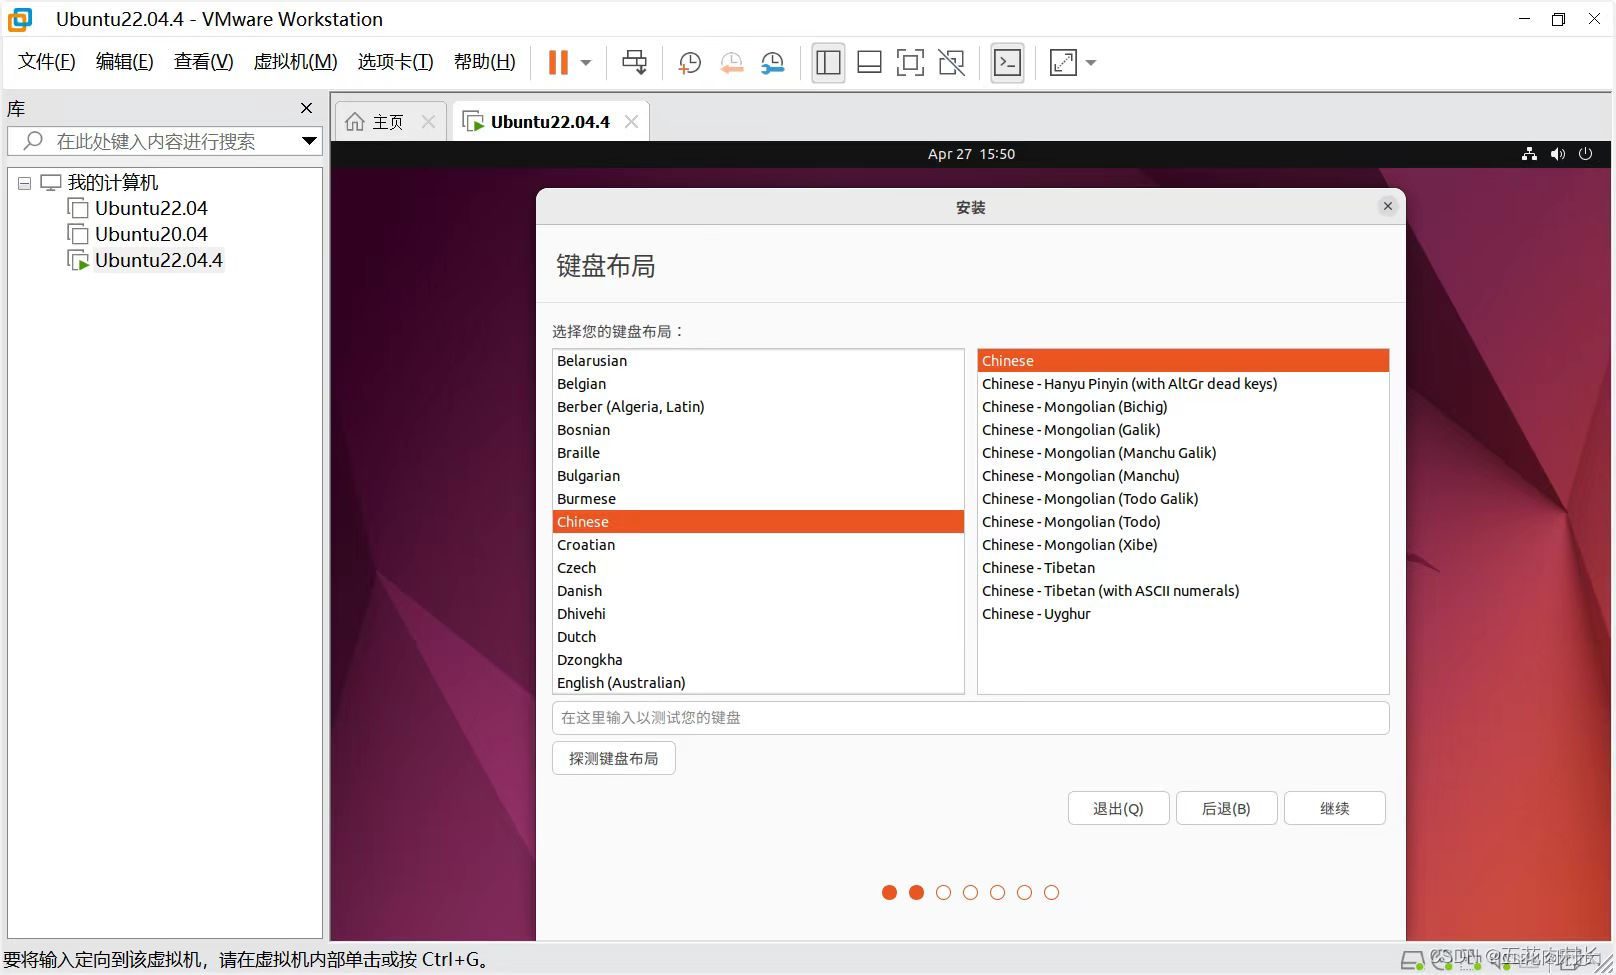Viewport: 1616px width, 975px height.
Task: Select English (Australian) keyboard layout
Action: pos(757,683)
